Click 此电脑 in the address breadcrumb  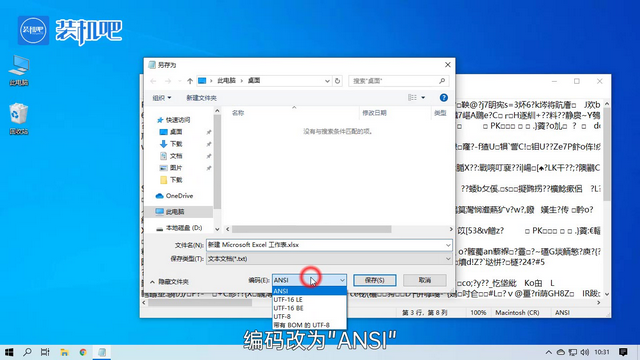pos(227,81)
